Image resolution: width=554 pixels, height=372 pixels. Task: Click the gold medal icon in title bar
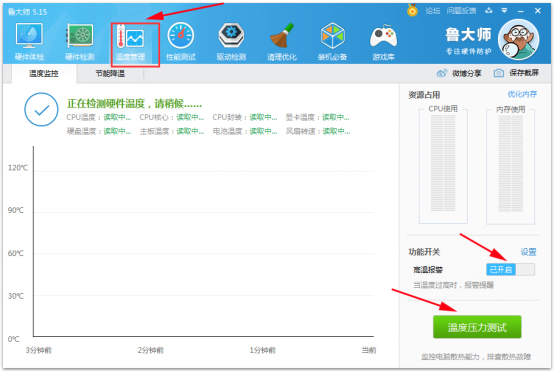(412, 10)
